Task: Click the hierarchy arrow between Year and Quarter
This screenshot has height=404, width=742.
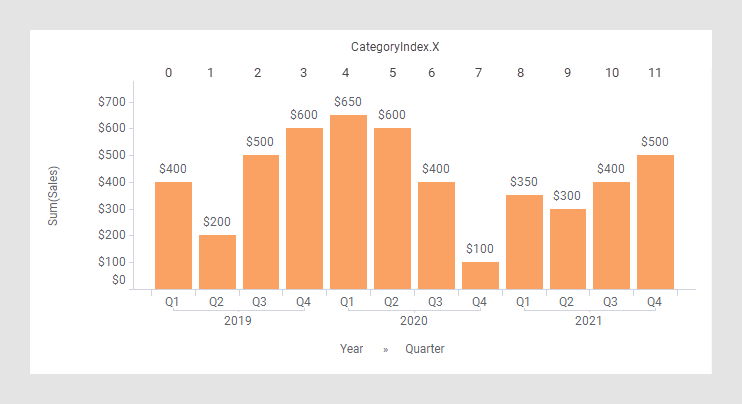Action: click(x=386, y=350)
